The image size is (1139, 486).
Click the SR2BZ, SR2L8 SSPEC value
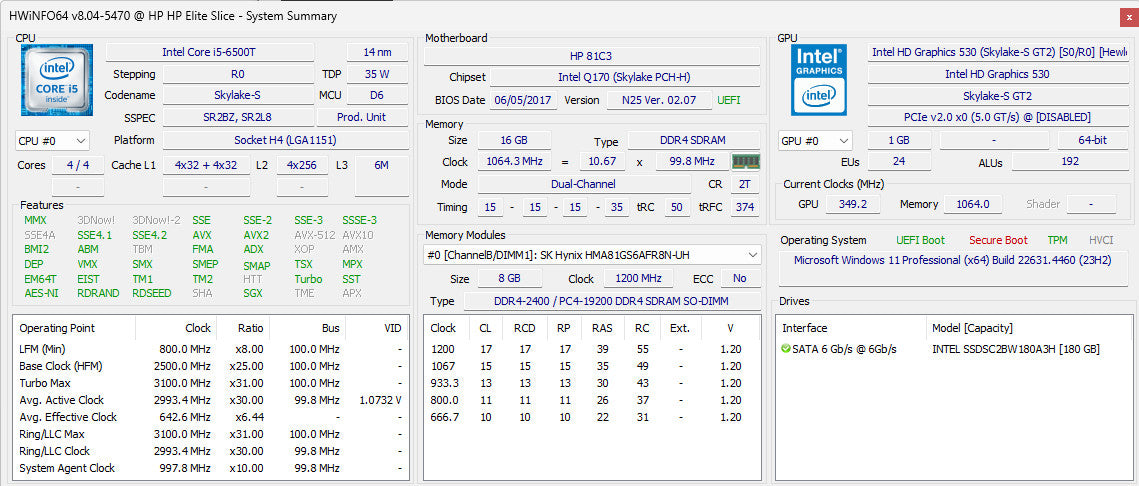tap(238, 117)
